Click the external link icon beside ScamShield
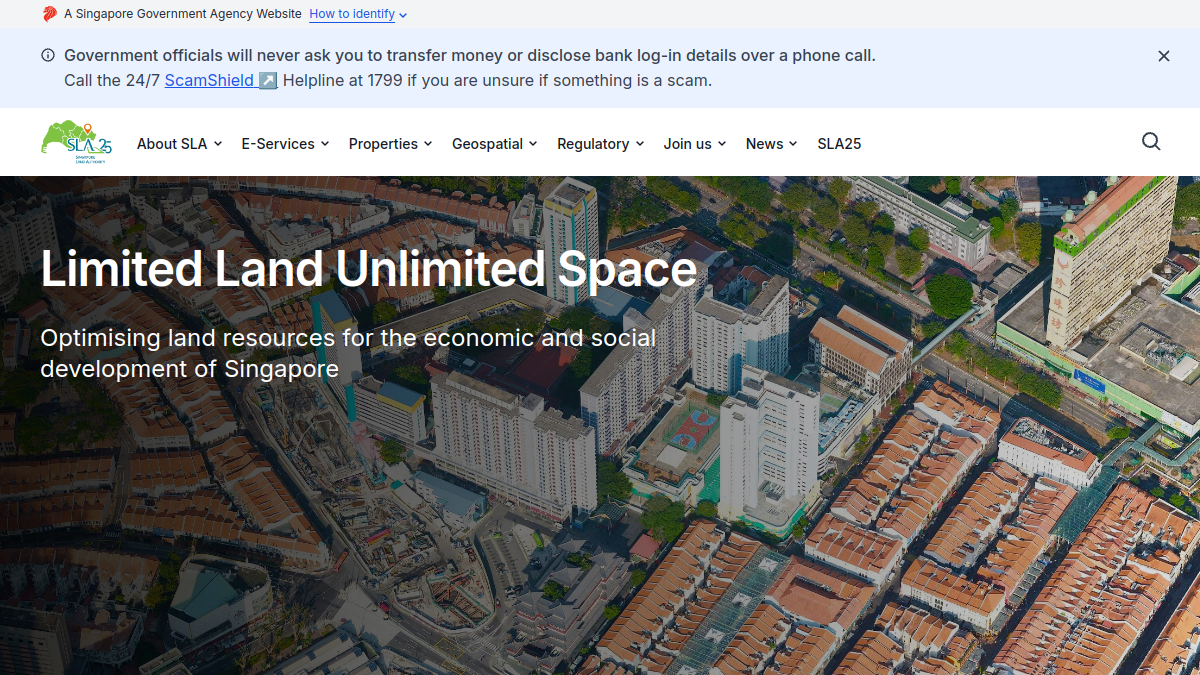Viewport: 1200px width, 675px height. tap(268, 81)
